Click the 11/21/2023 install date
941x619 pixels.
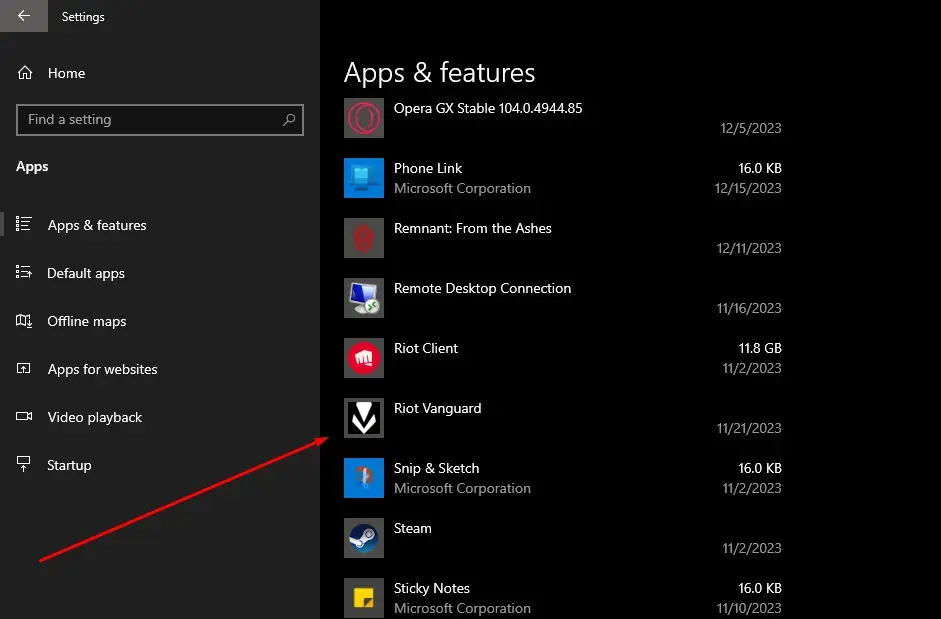tap(749, 428)
